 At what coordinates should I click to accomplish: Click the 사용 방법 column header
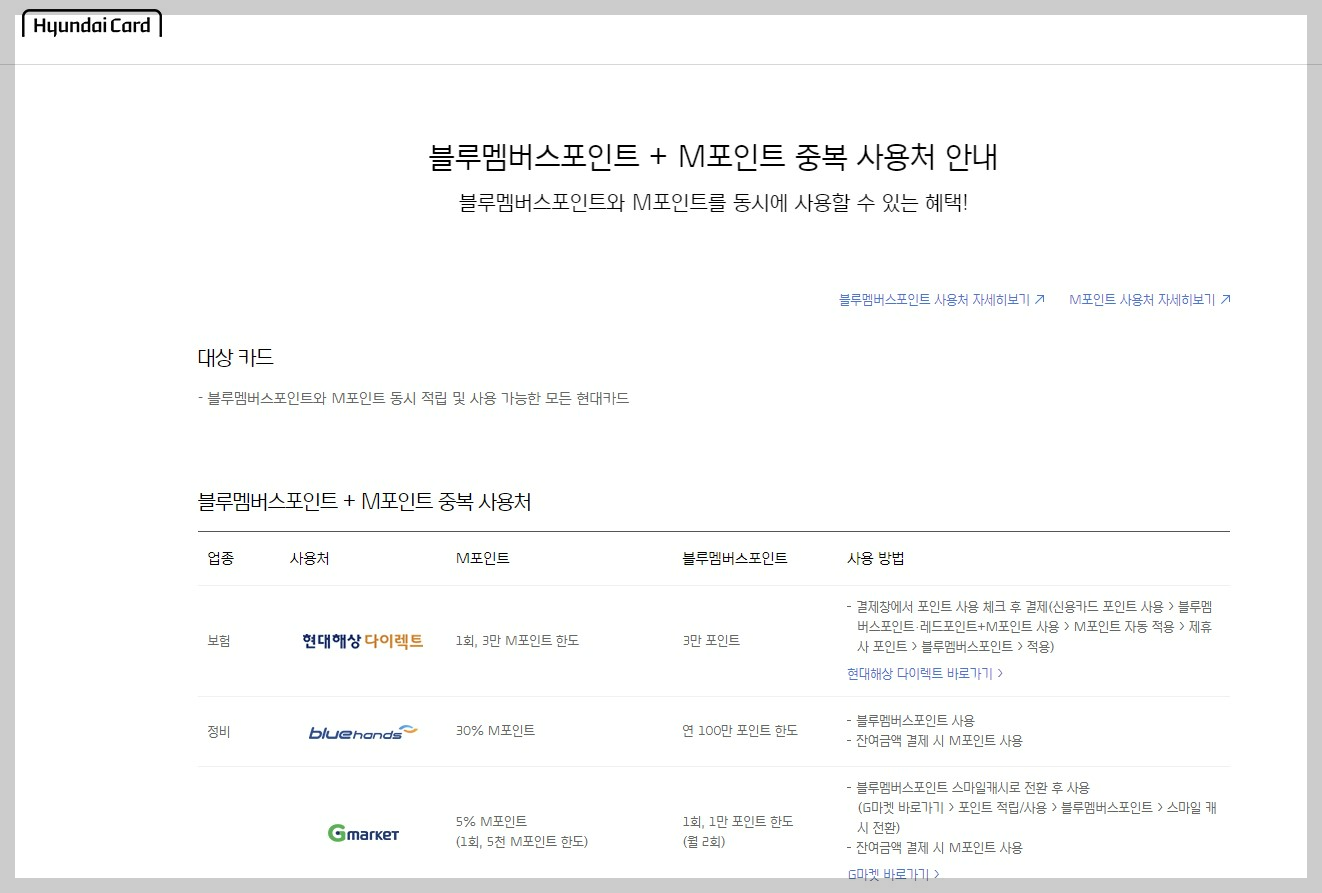click(x=875, y=558)
